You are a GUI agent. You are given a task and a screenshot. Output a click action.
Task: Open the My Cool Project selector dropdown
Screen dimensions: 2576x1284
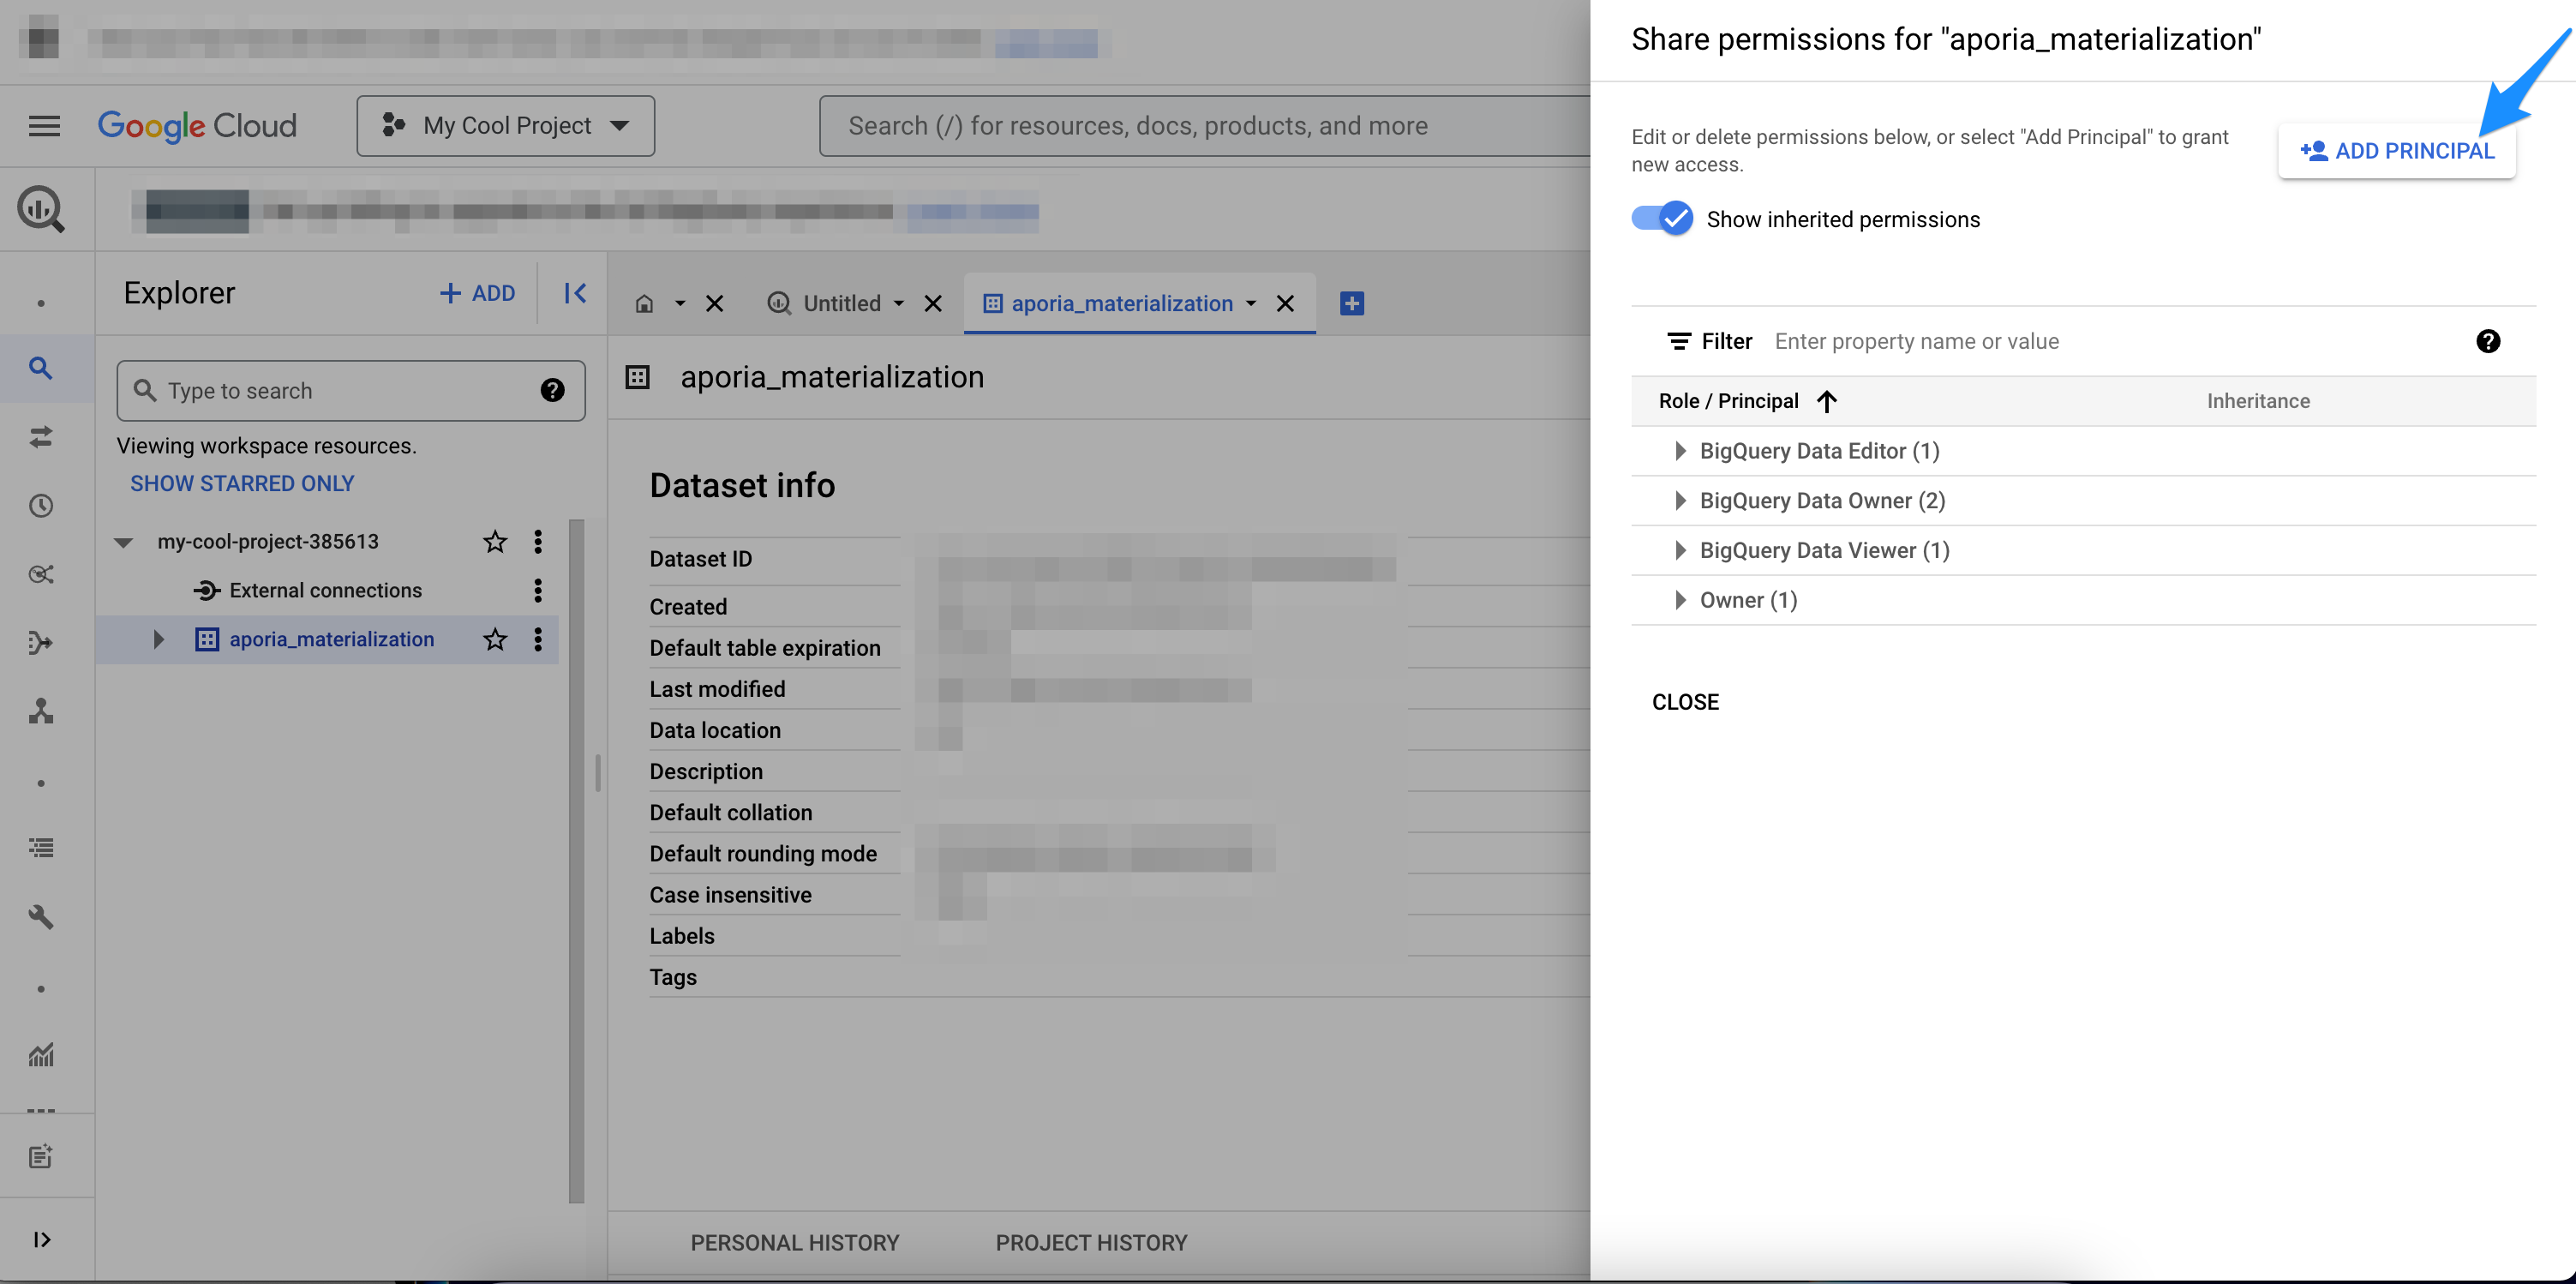tap(506, 126)
